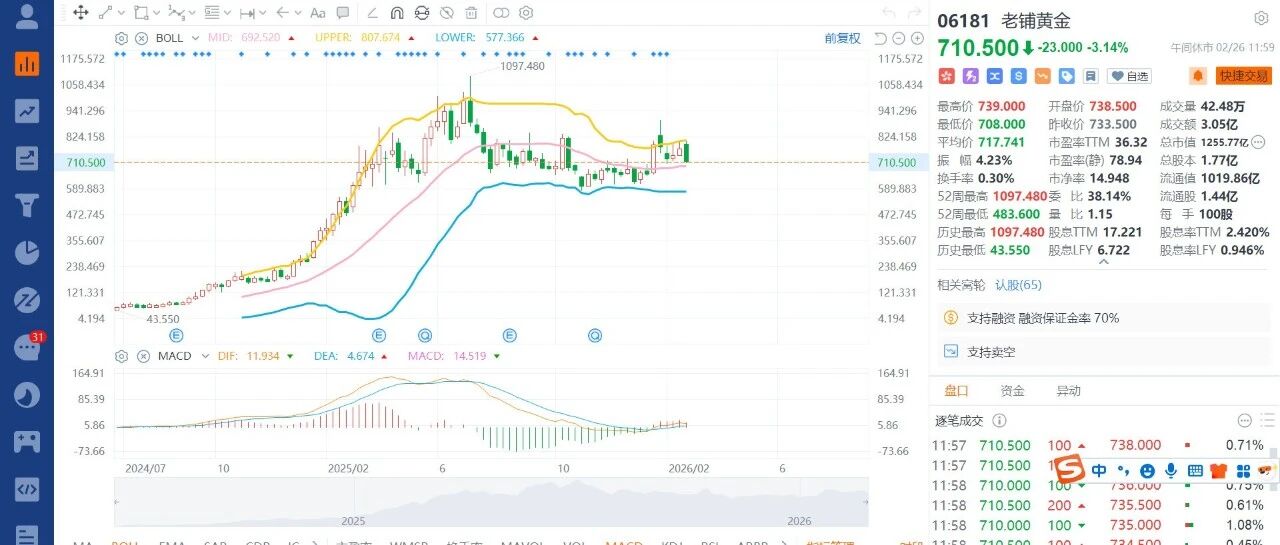
Task: Expand the MACD indicator dropdown
Action: click(x=204, y=356)
